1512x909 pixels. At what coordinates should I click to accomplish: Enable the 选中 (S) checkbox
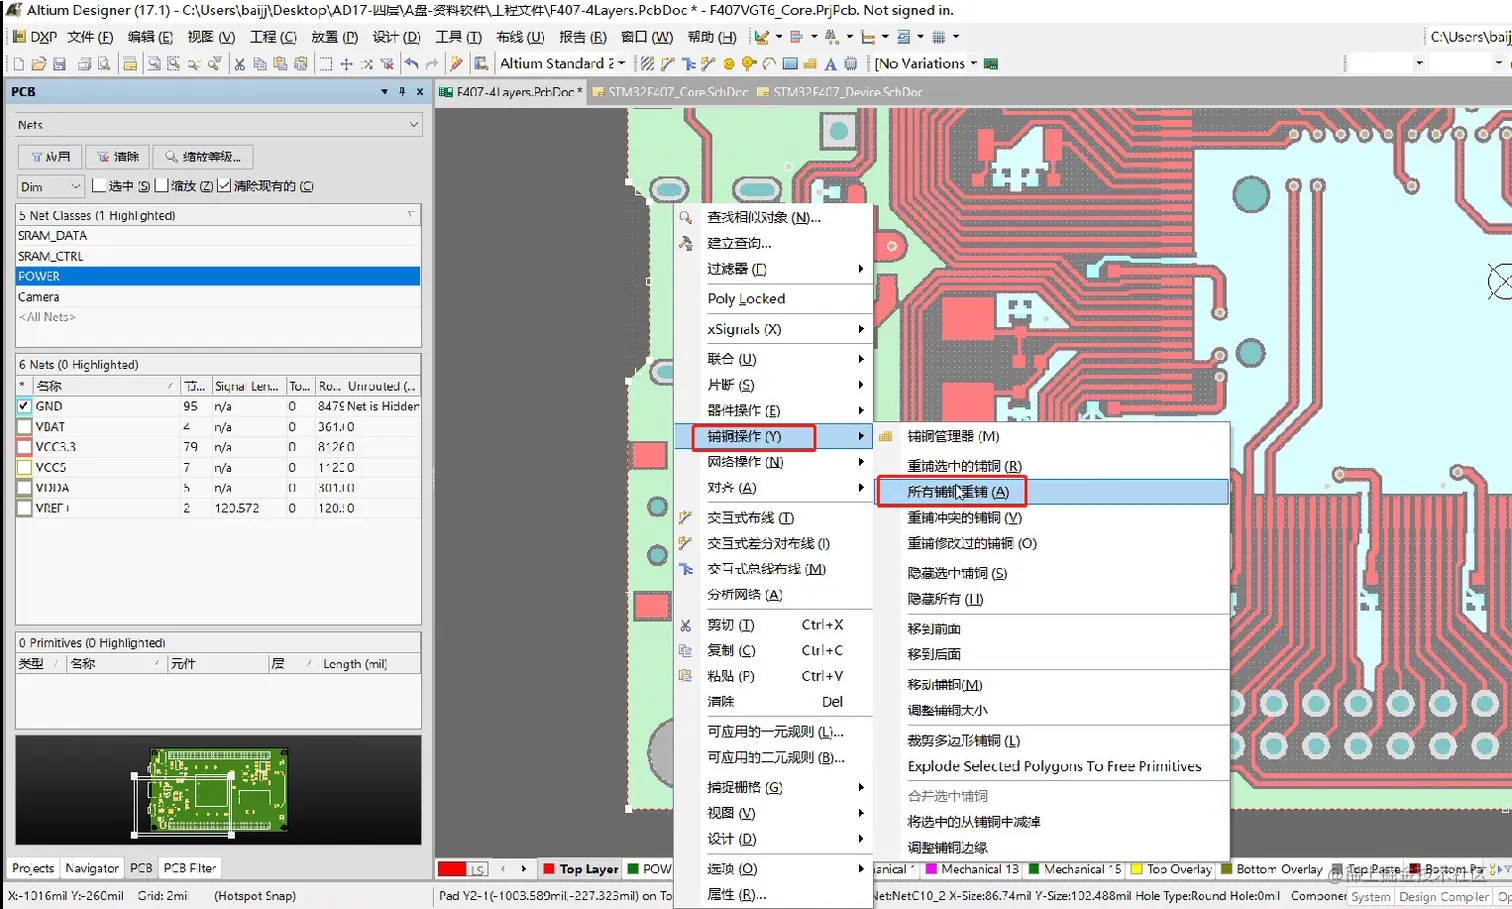pos(99,186)
